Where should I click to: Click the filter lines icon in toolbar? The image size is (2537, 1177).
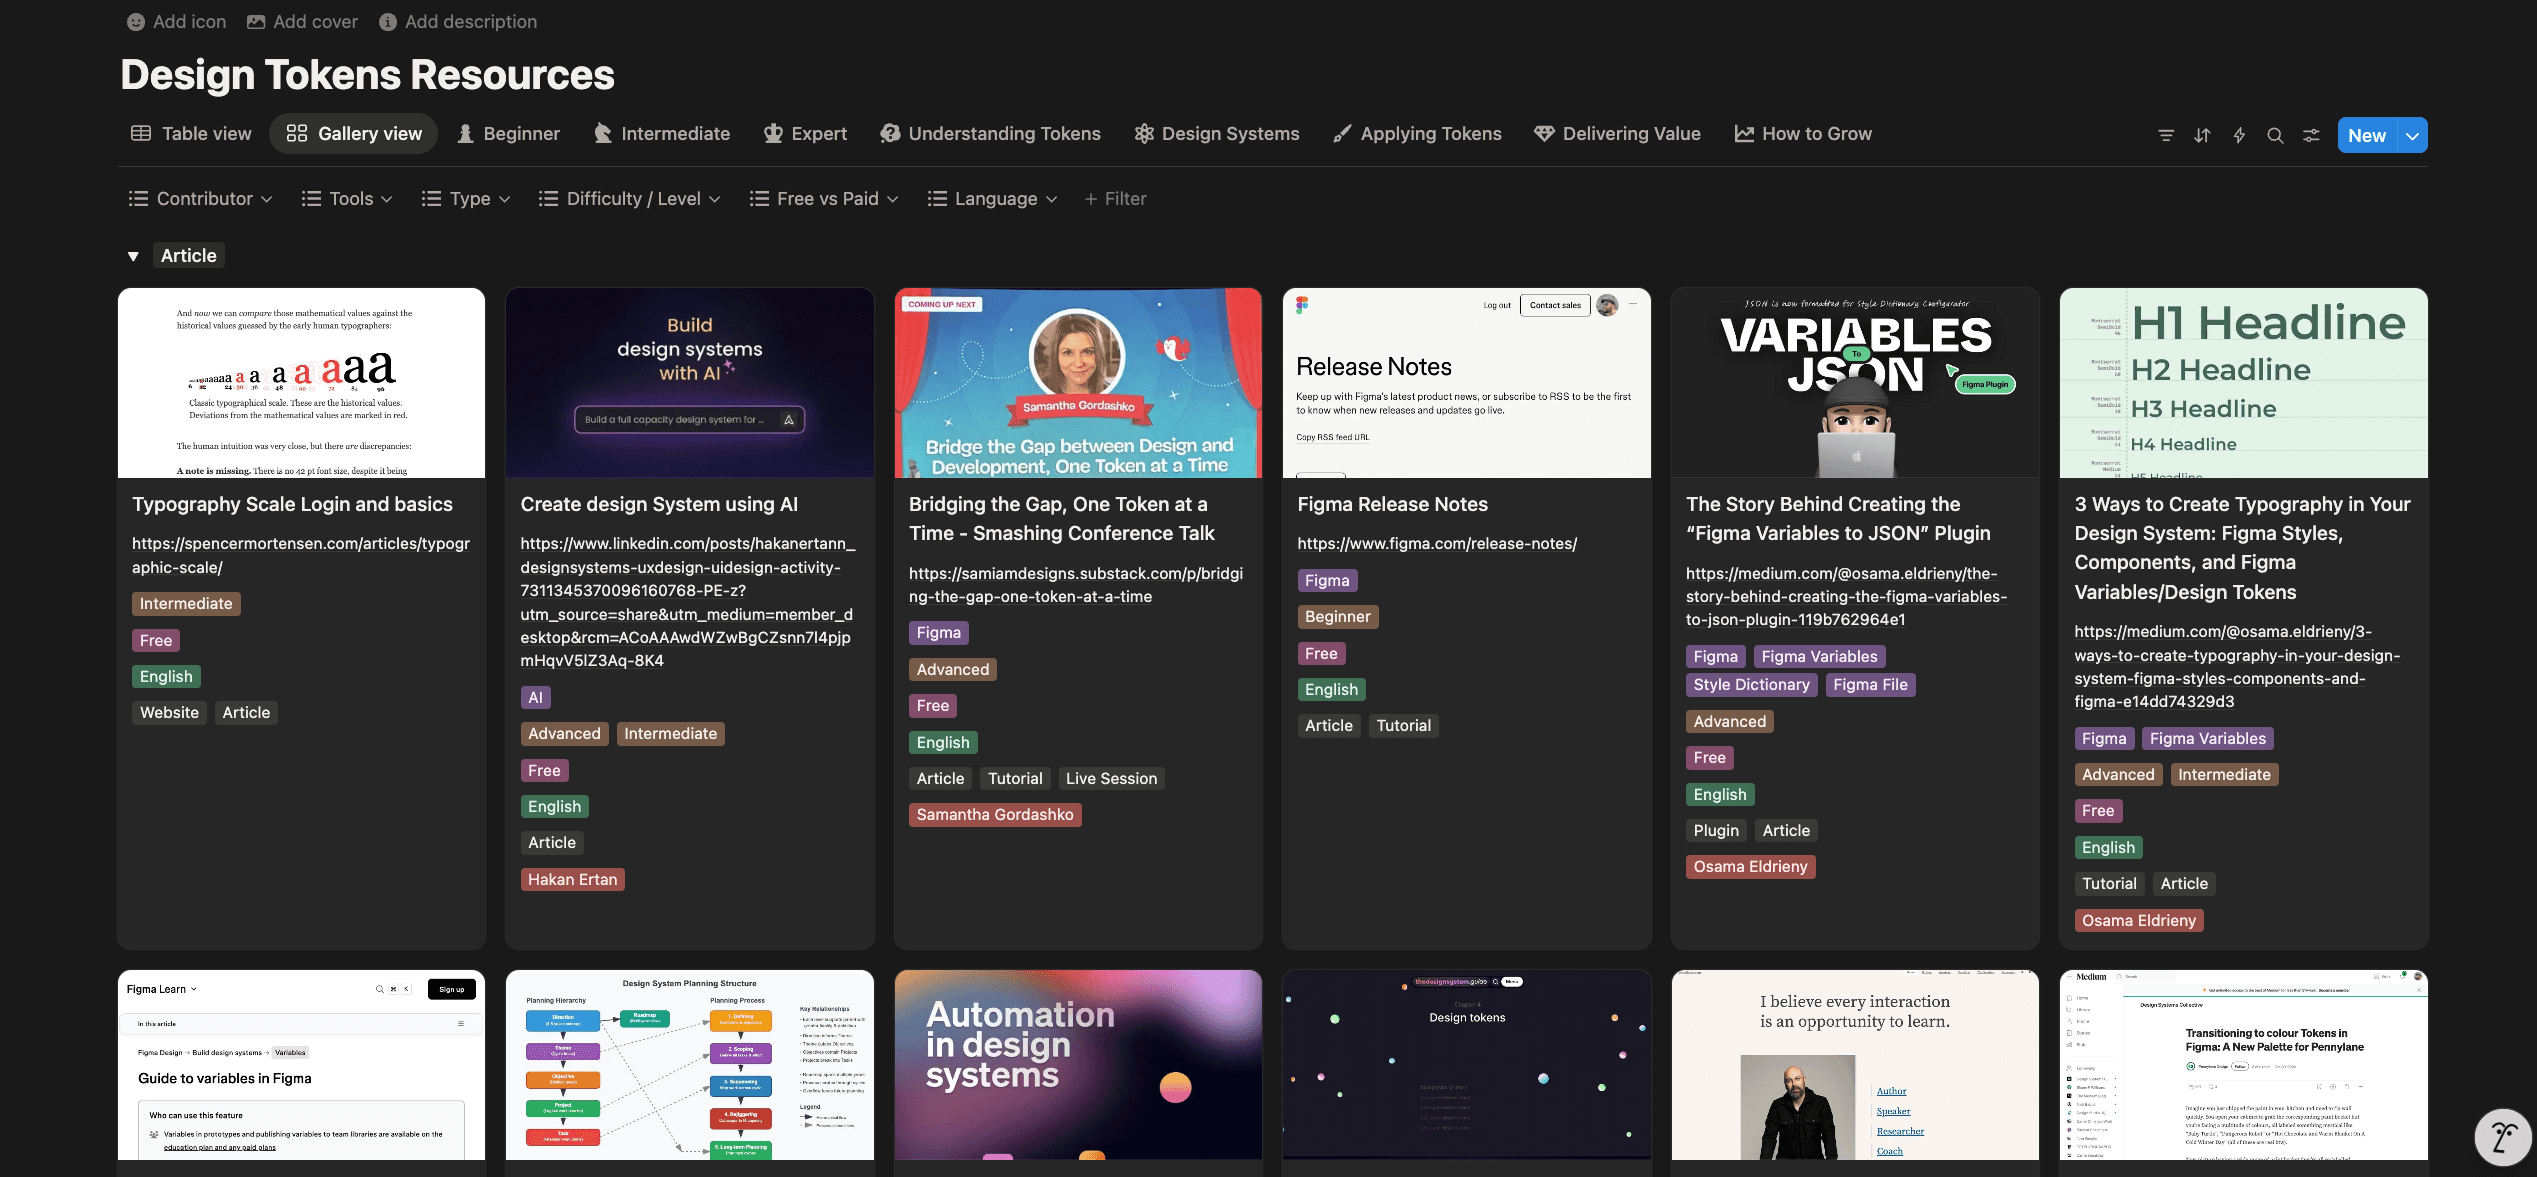(x=2166, y=135)
